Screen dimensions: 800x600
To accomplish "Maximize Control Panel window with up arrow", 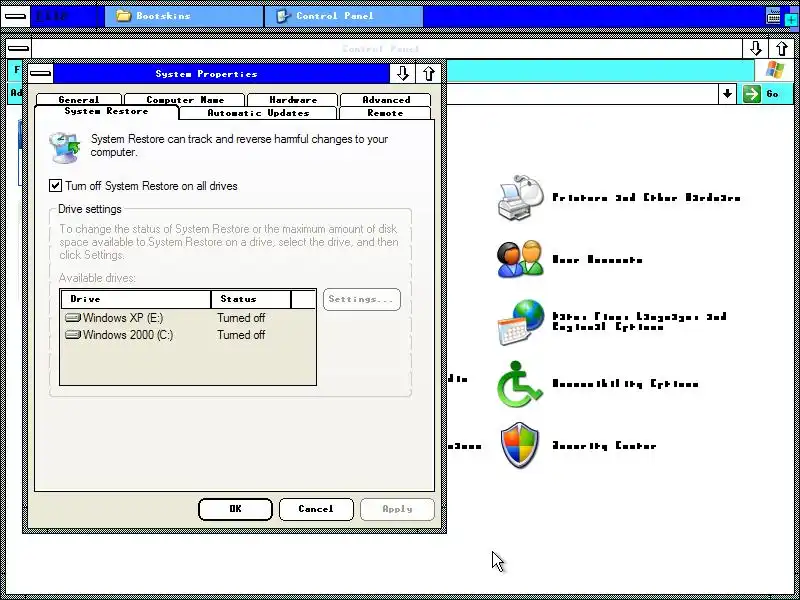I will click(782, 49).
